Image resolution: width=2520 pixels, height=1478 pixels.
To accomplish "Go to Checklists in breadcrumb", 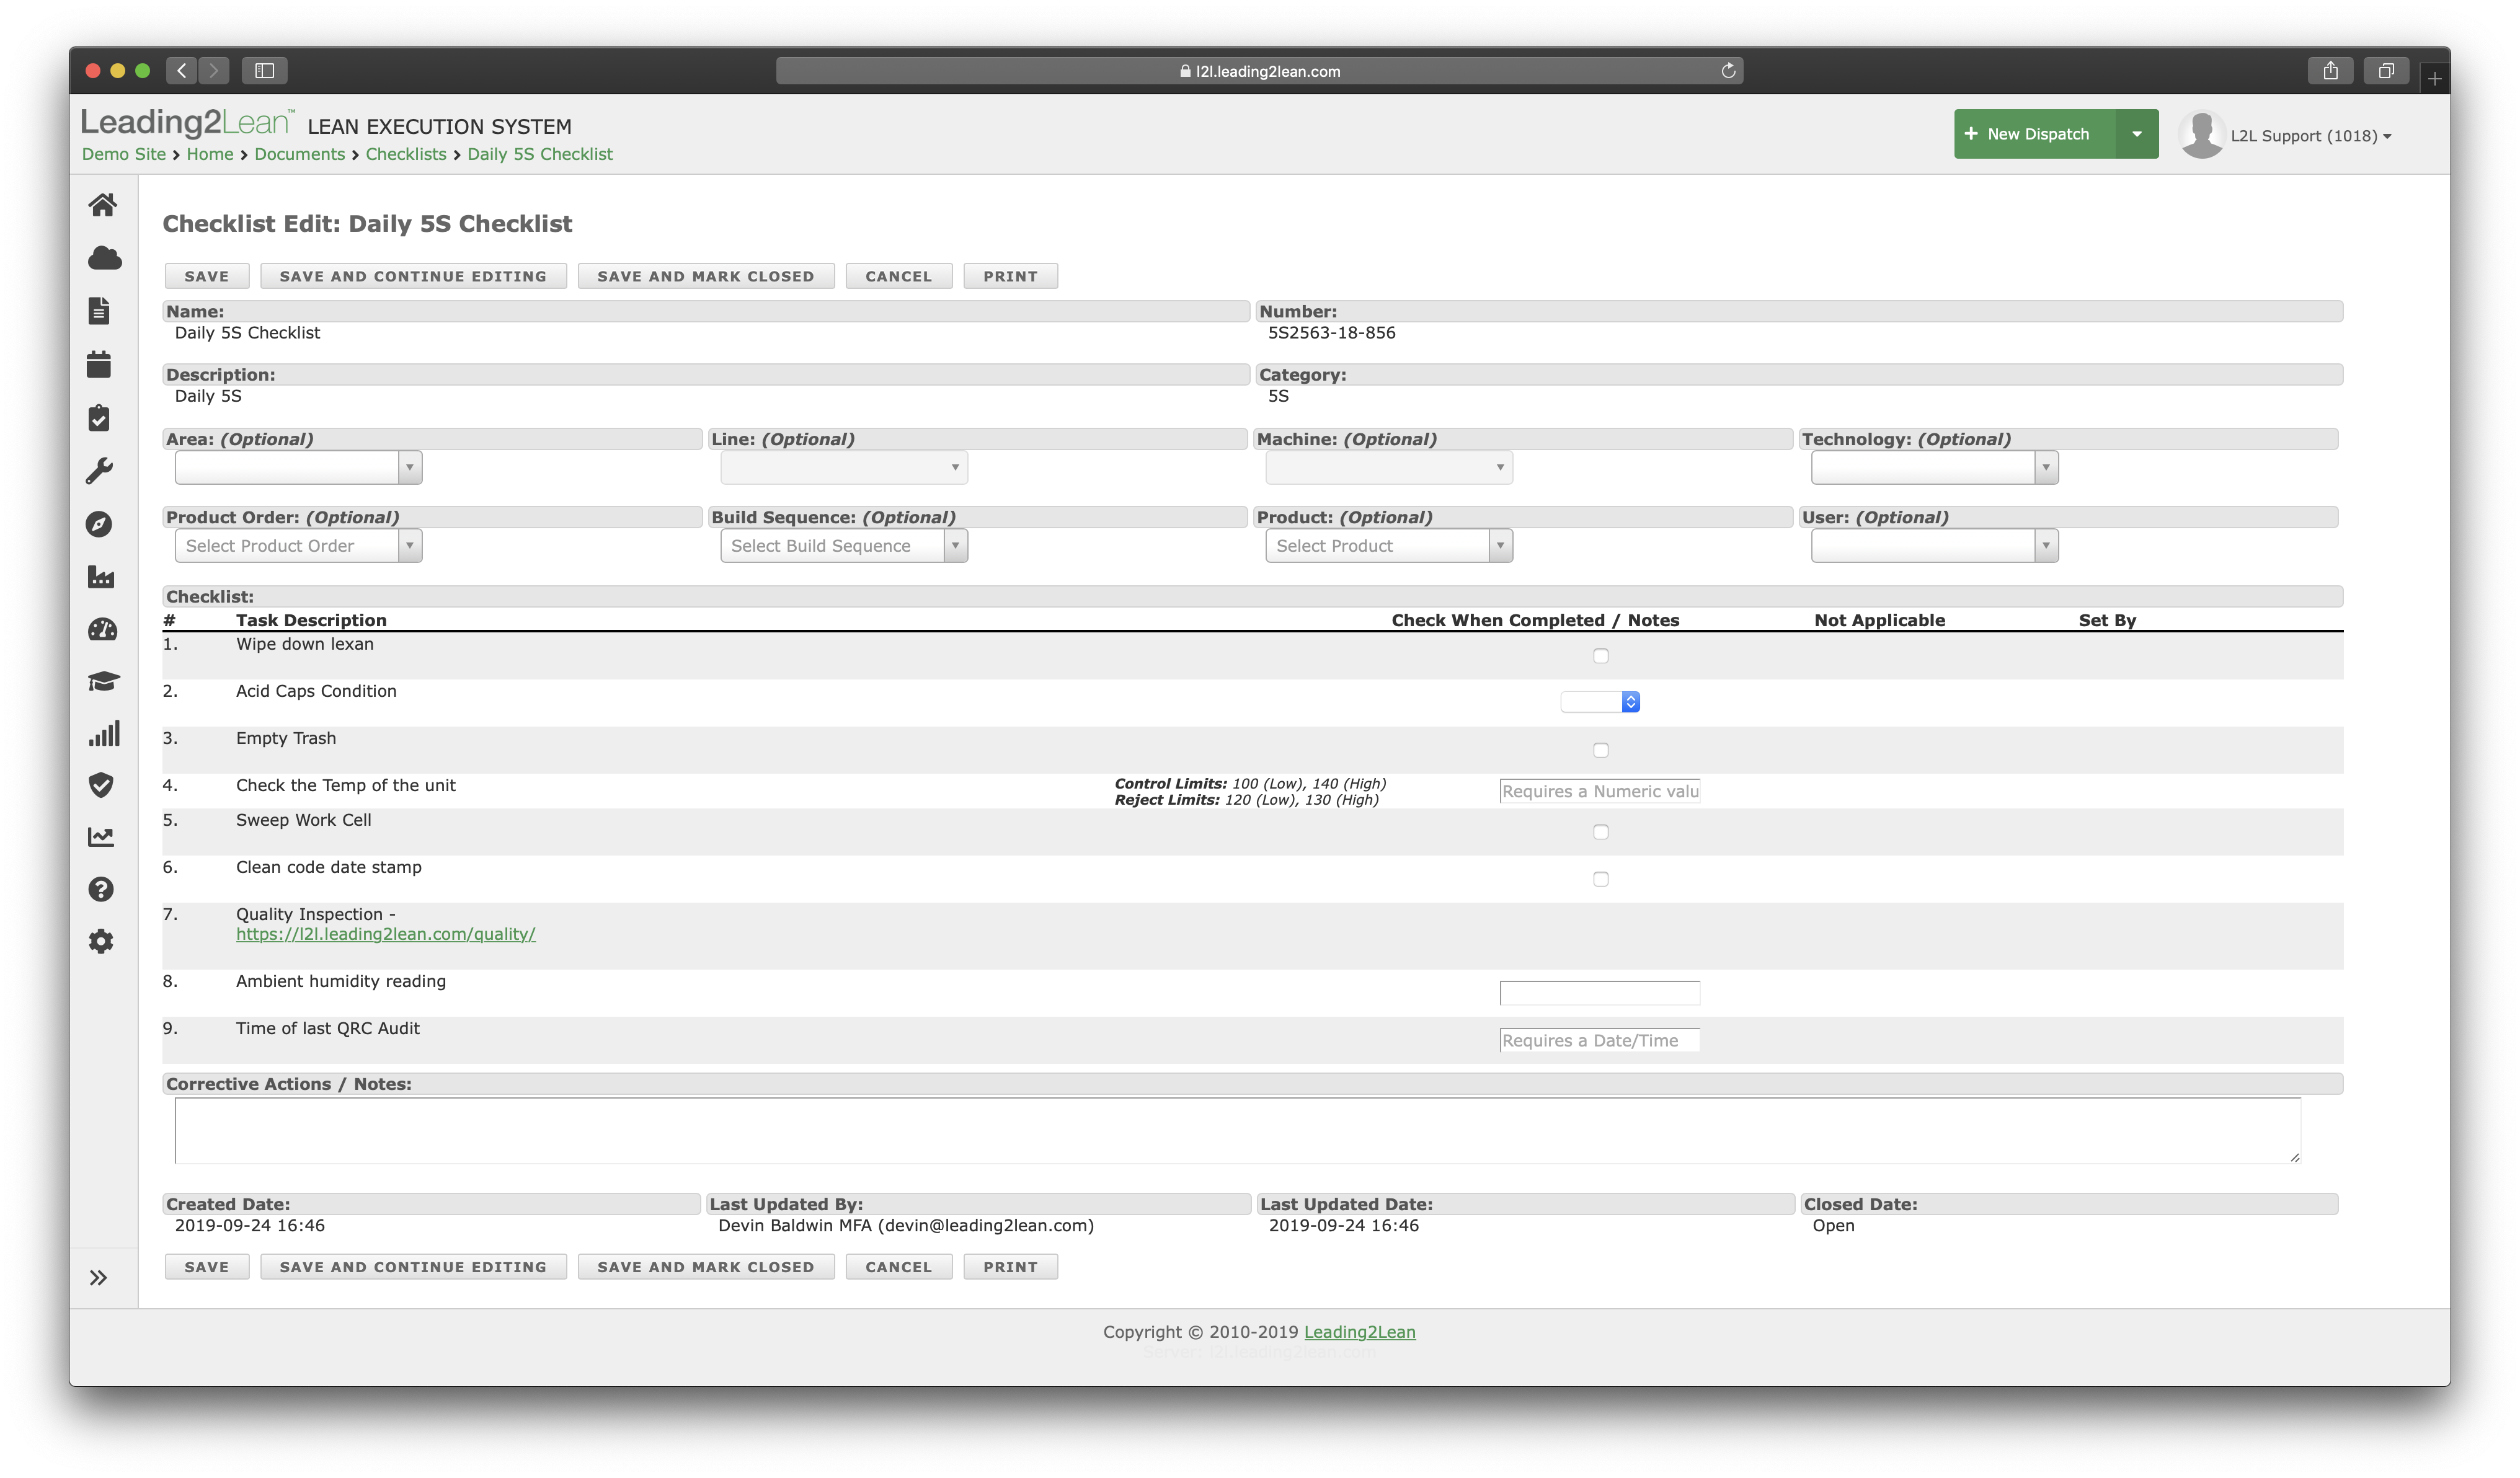I will pyautogui.click(x=405, y=154).
